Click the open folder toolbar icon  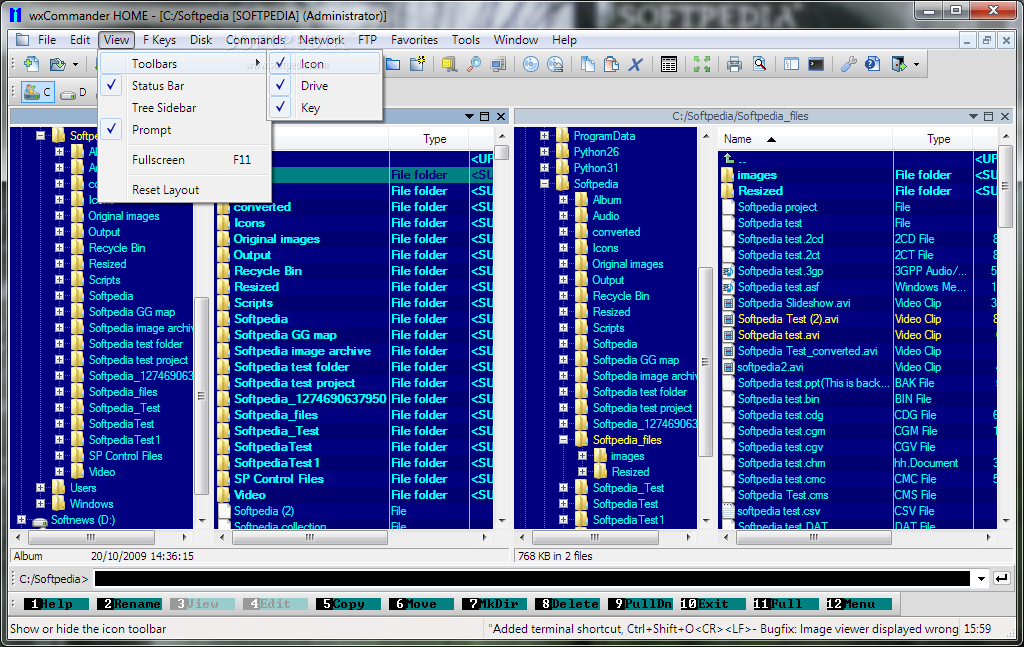(x=57, y=64)
